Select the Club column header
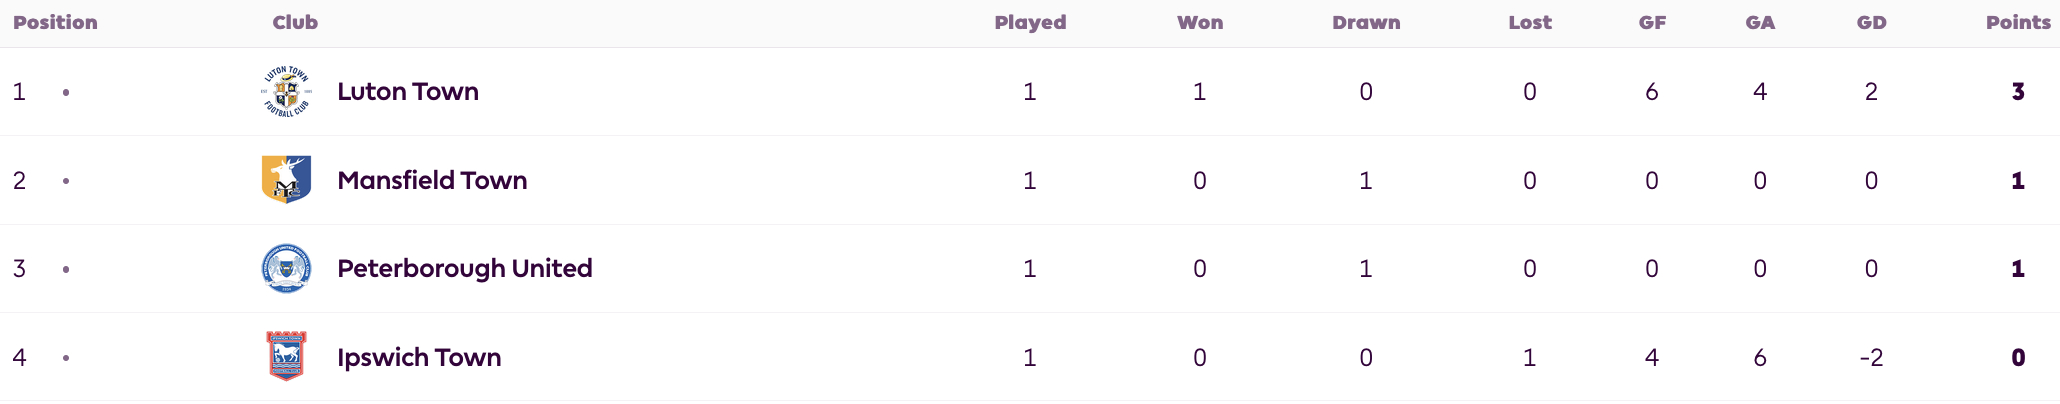The width and height of the screenshot is (2060, 404). pos(295,22)
